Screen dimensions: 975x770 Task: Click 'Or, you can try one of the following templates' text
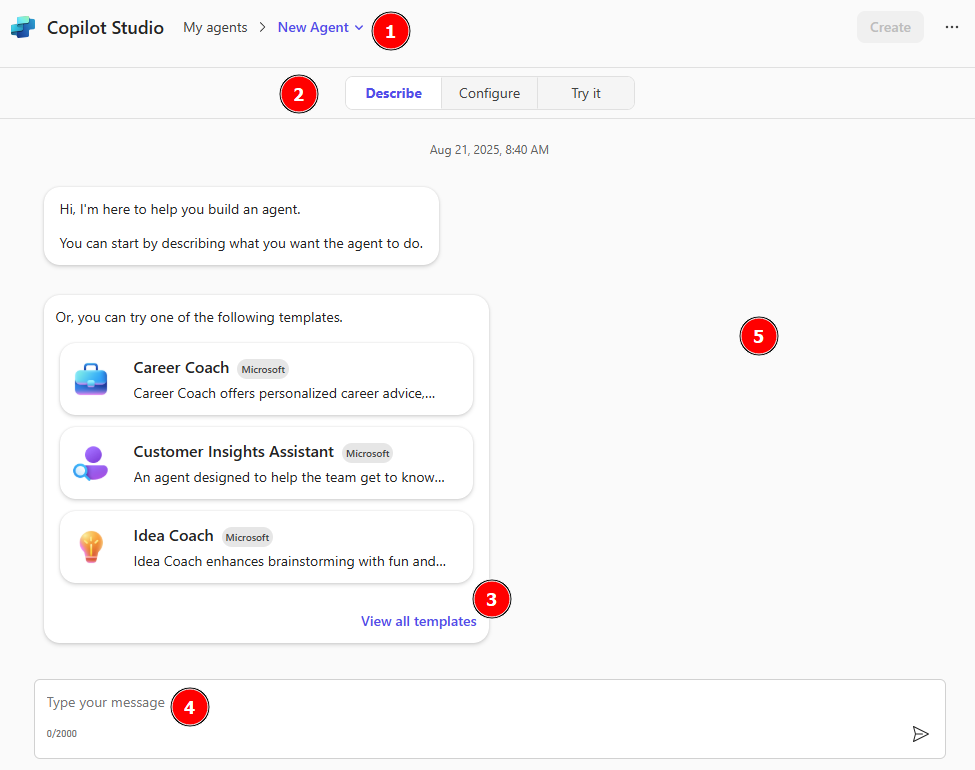pos(199,317)
